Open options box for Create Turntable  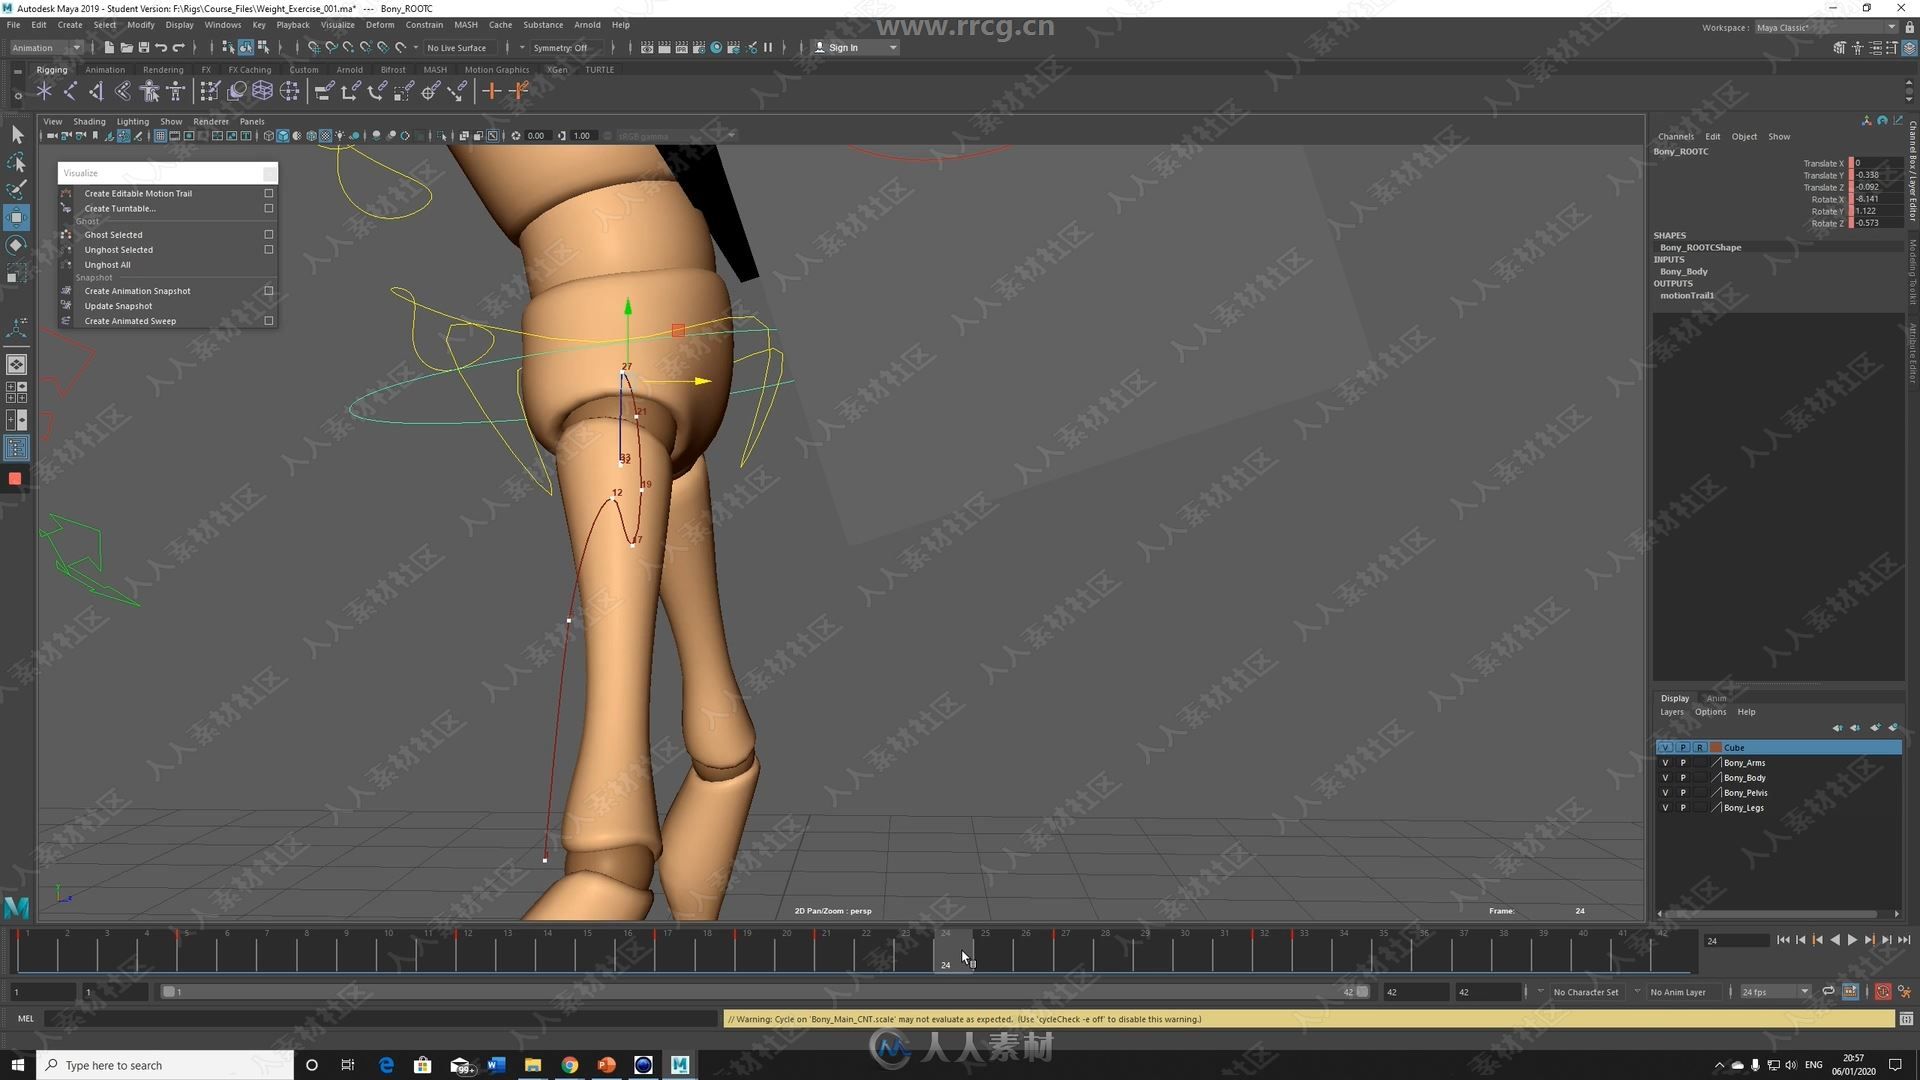click(268, 208)
